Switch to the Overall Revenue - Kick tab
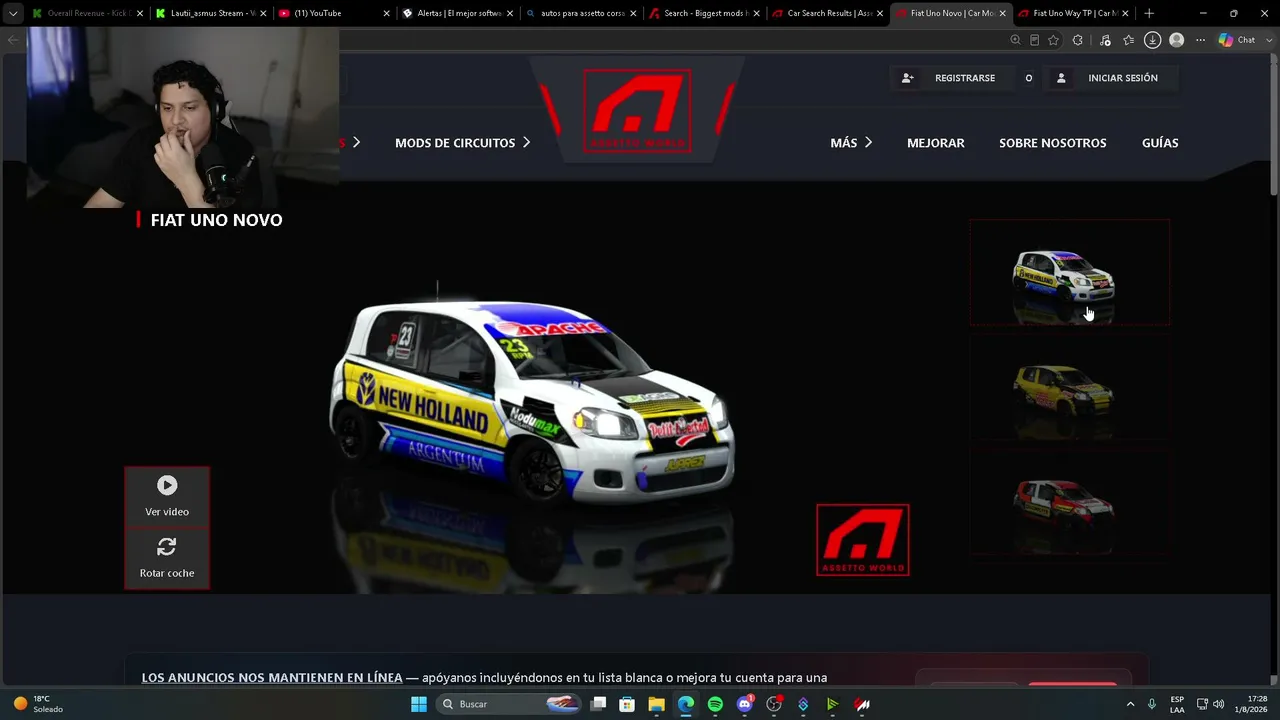Viewport: 1280px width, 720px height. (88, 13)
